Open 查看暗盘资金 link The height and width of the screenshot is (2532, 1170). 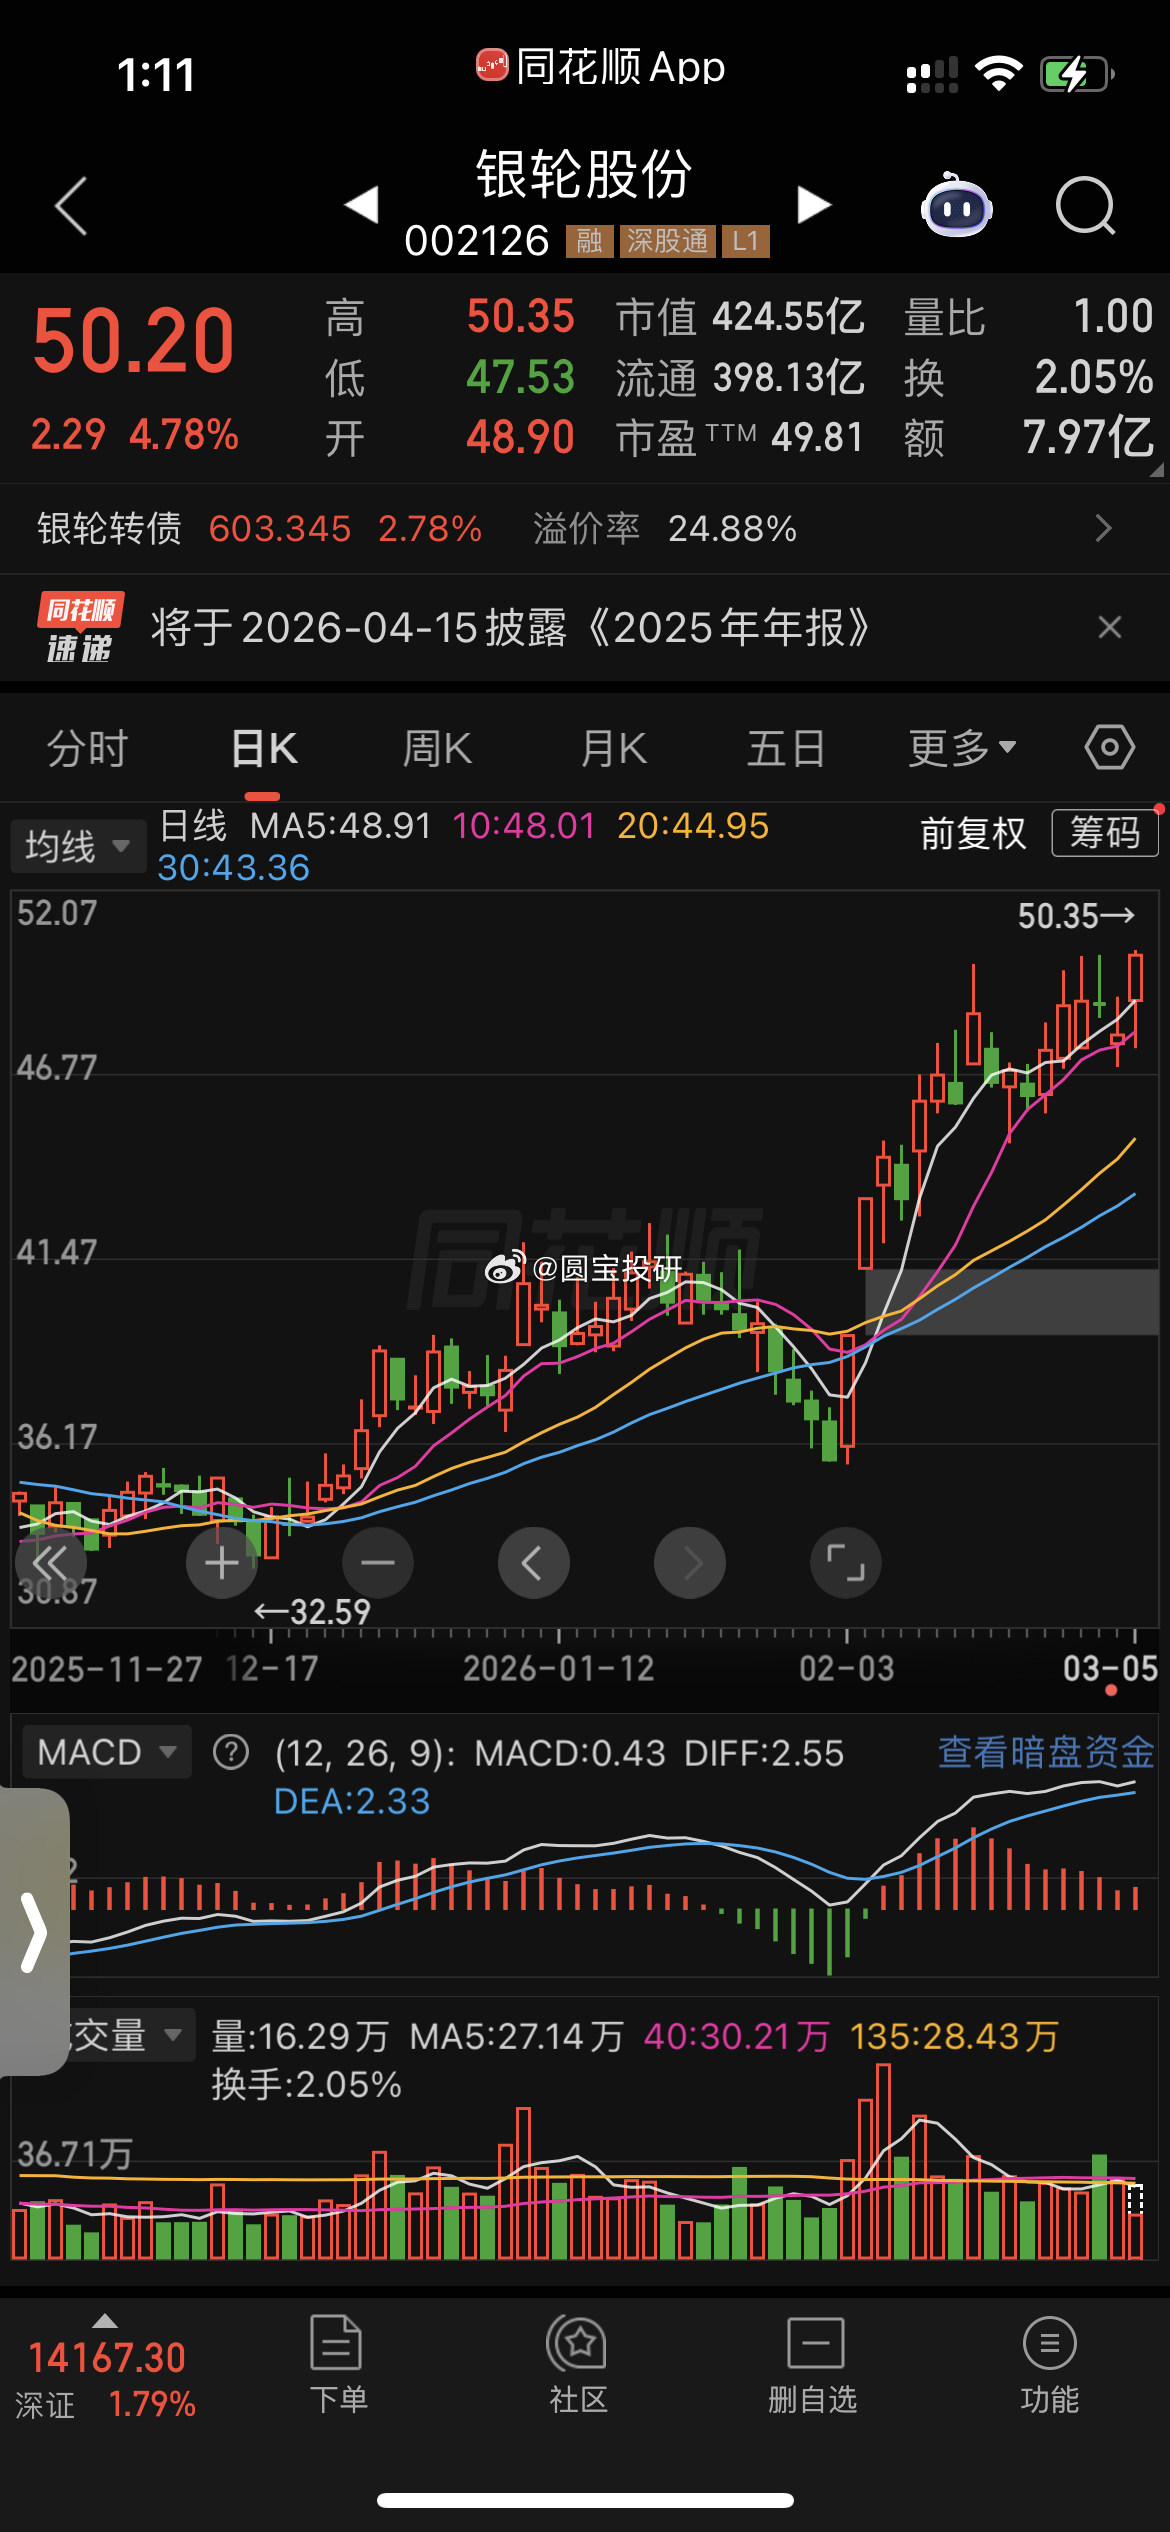[x=1046, y=1752]
